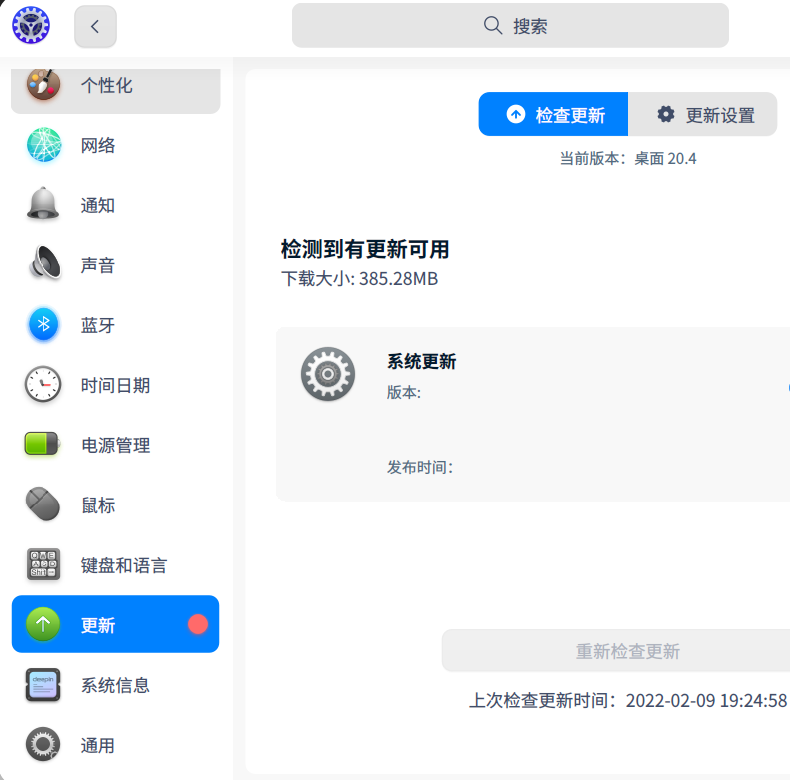Image resolution: width=790 pixels, height=780 pixels.
Task: Select 蓝牙 label in sidebar
Action: click(x=98, y=326)
